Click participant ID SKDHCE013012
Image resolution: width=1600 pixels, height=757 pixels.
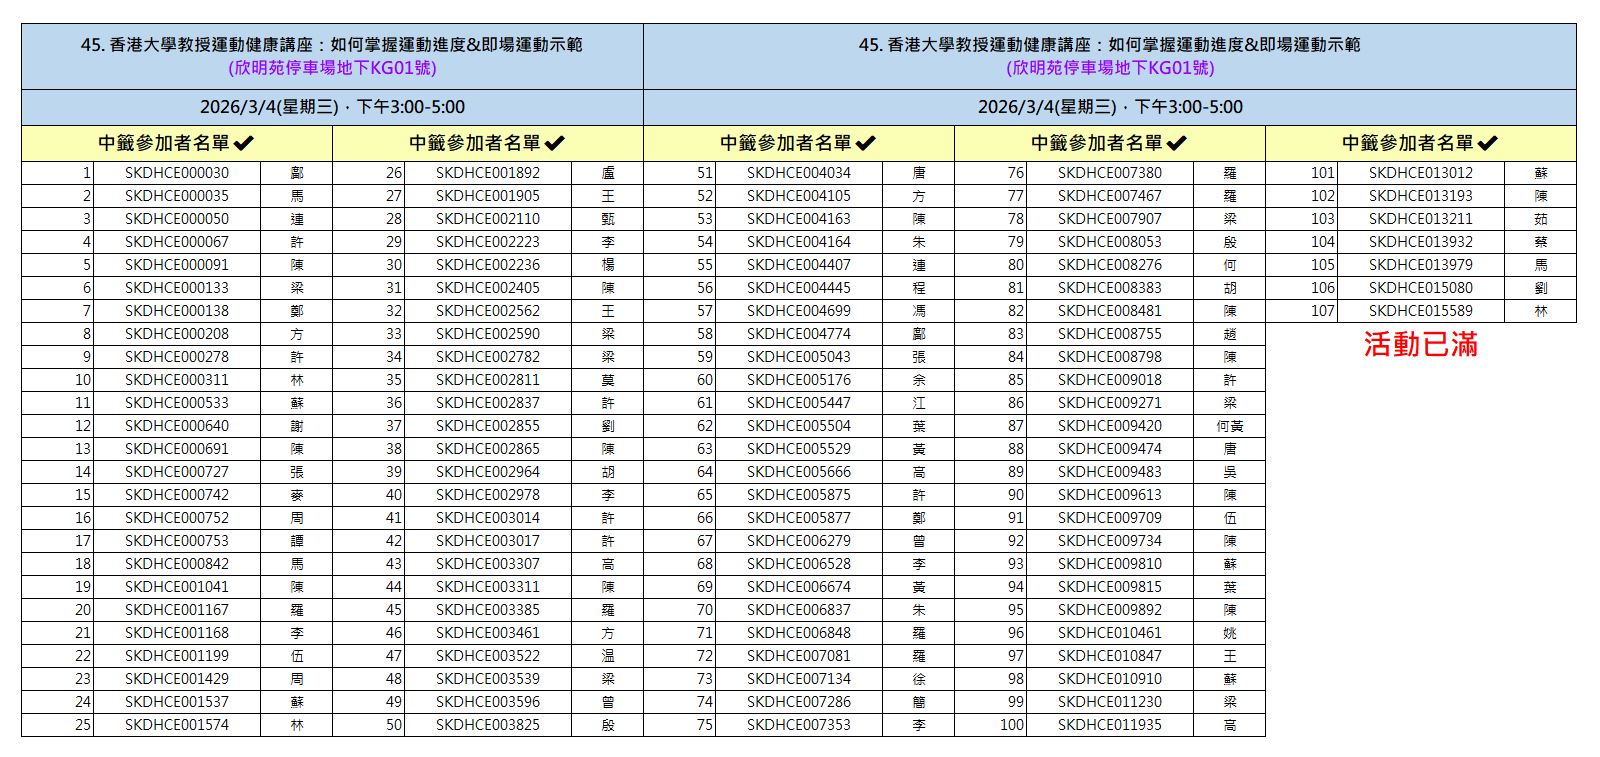(x=1421, y=173)
